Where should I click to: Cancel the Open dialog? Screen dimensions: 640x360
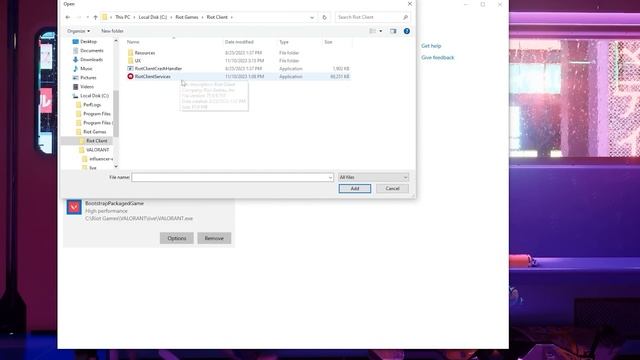pos(392,189)
